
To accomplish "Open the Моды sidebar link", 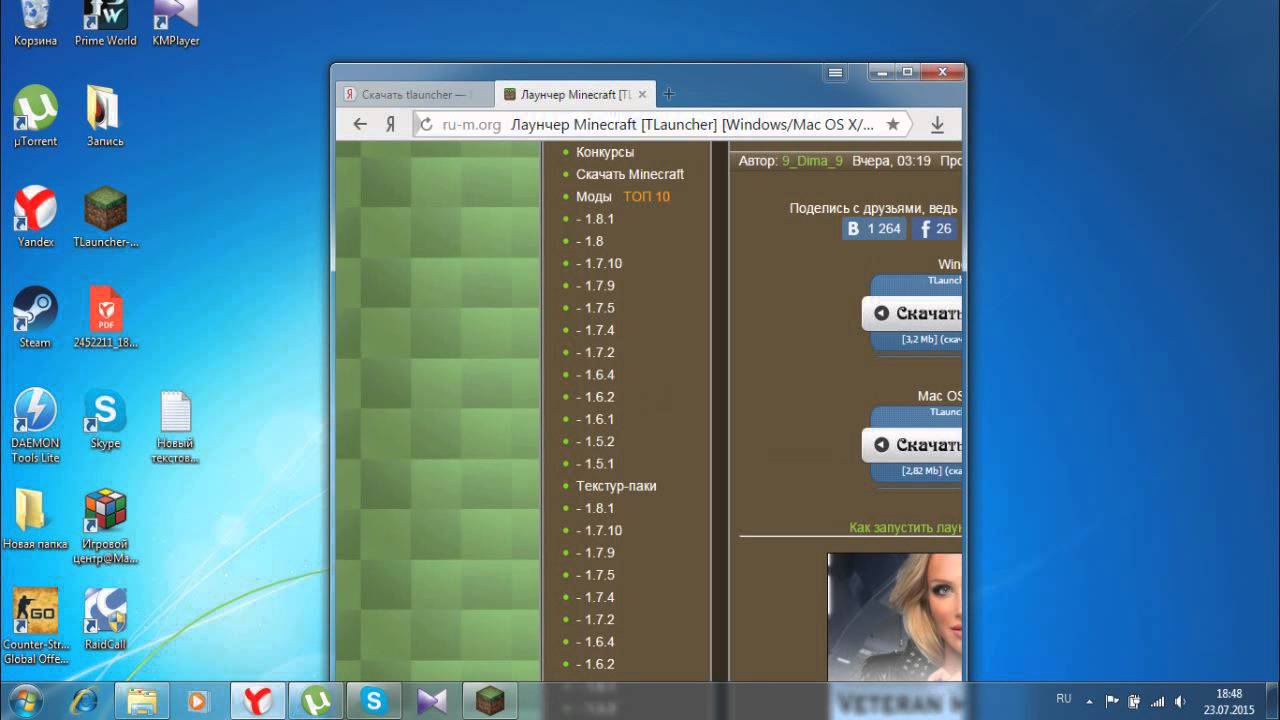I will click(x=593, y=197).
